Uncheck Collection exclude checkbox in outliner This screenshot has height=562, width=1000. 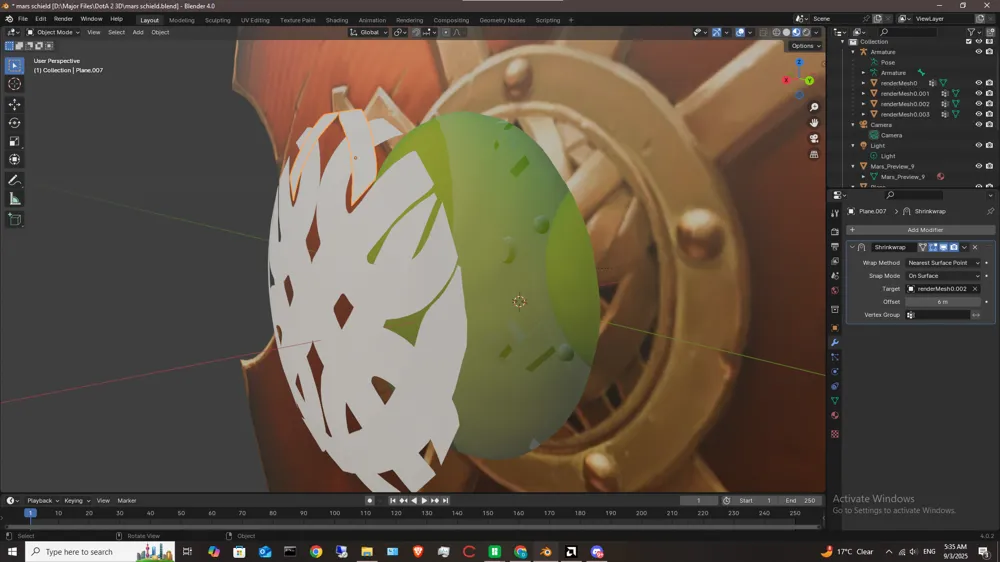click(968, 41)
